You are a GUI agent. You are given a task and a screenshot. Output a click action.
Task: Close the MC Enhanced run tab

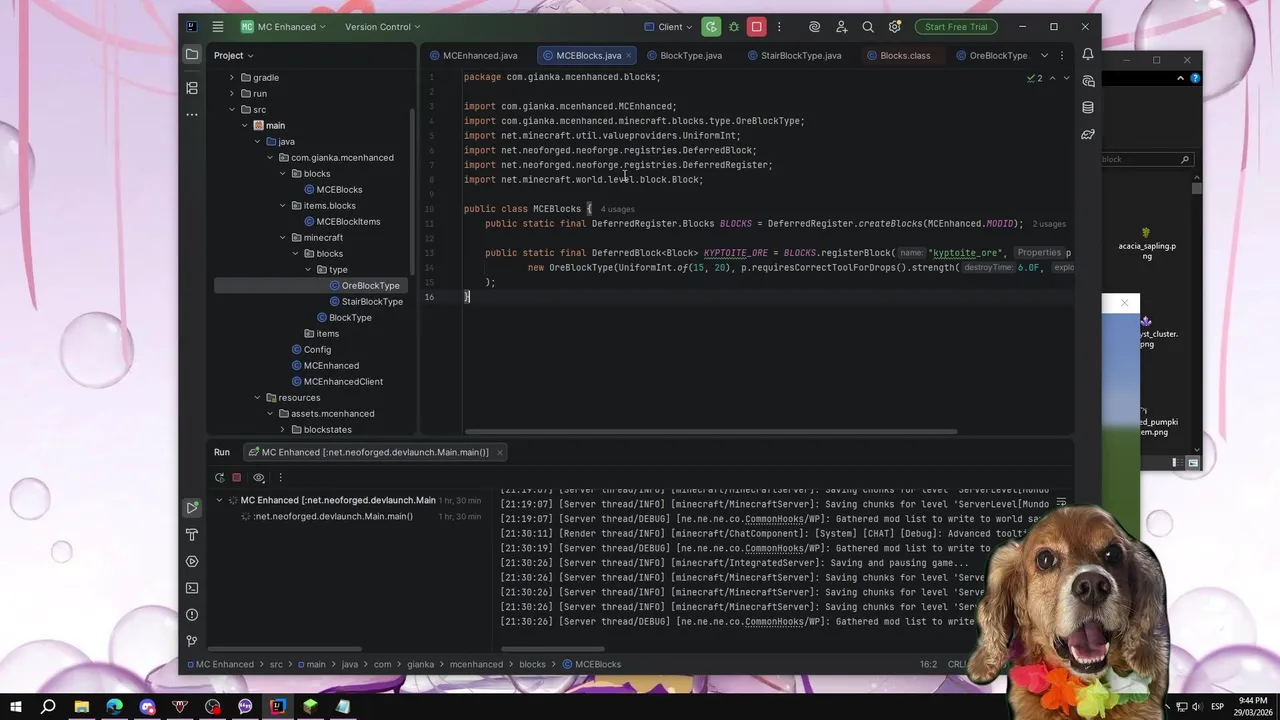(499, 452)
